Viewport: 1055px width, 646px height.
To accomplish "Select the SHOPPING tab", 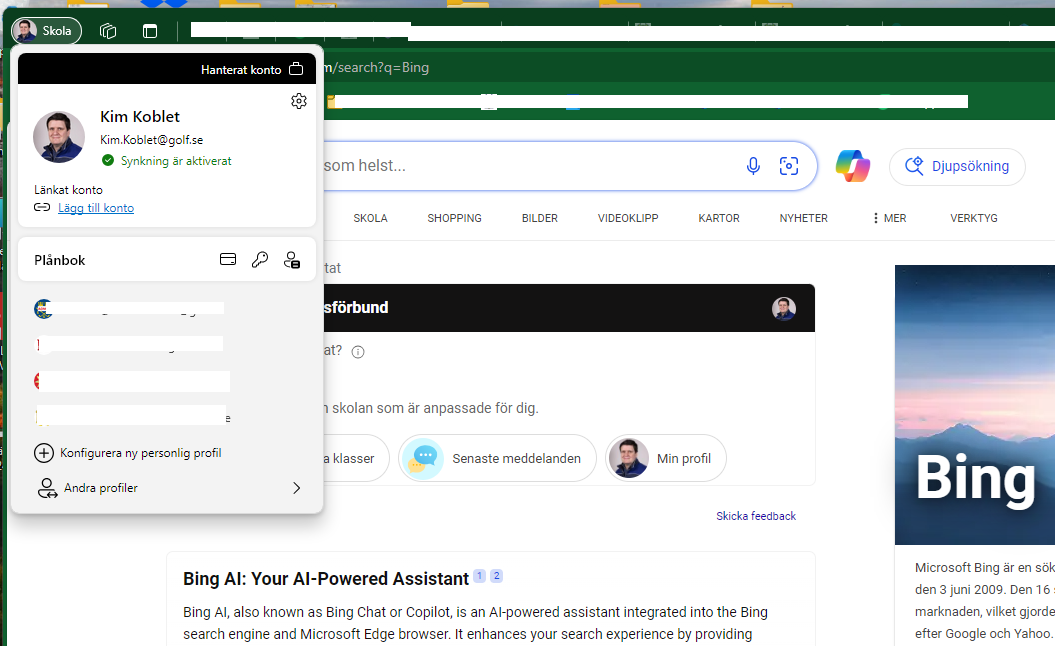I will (455, 218).
